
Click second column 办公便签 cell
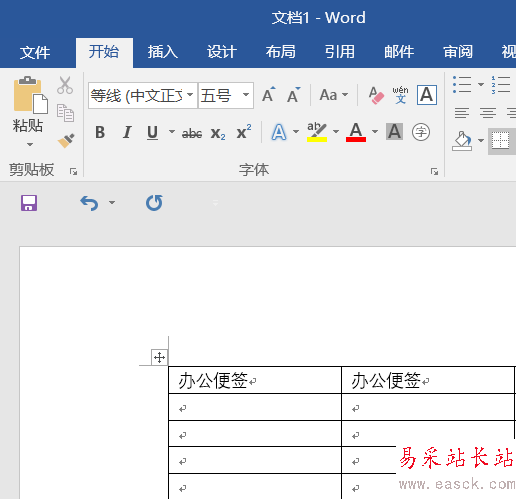tap(428, 380)
